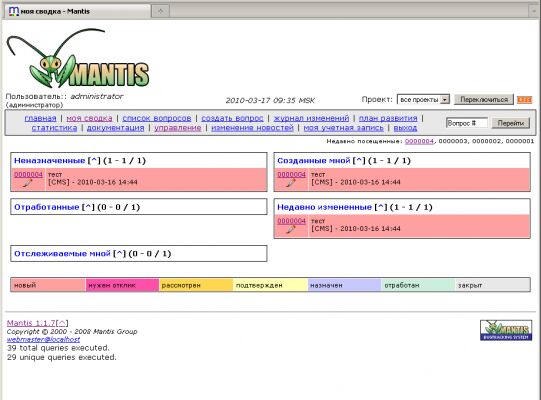Click the Переключиться button
541x400 pixels.
484,99
